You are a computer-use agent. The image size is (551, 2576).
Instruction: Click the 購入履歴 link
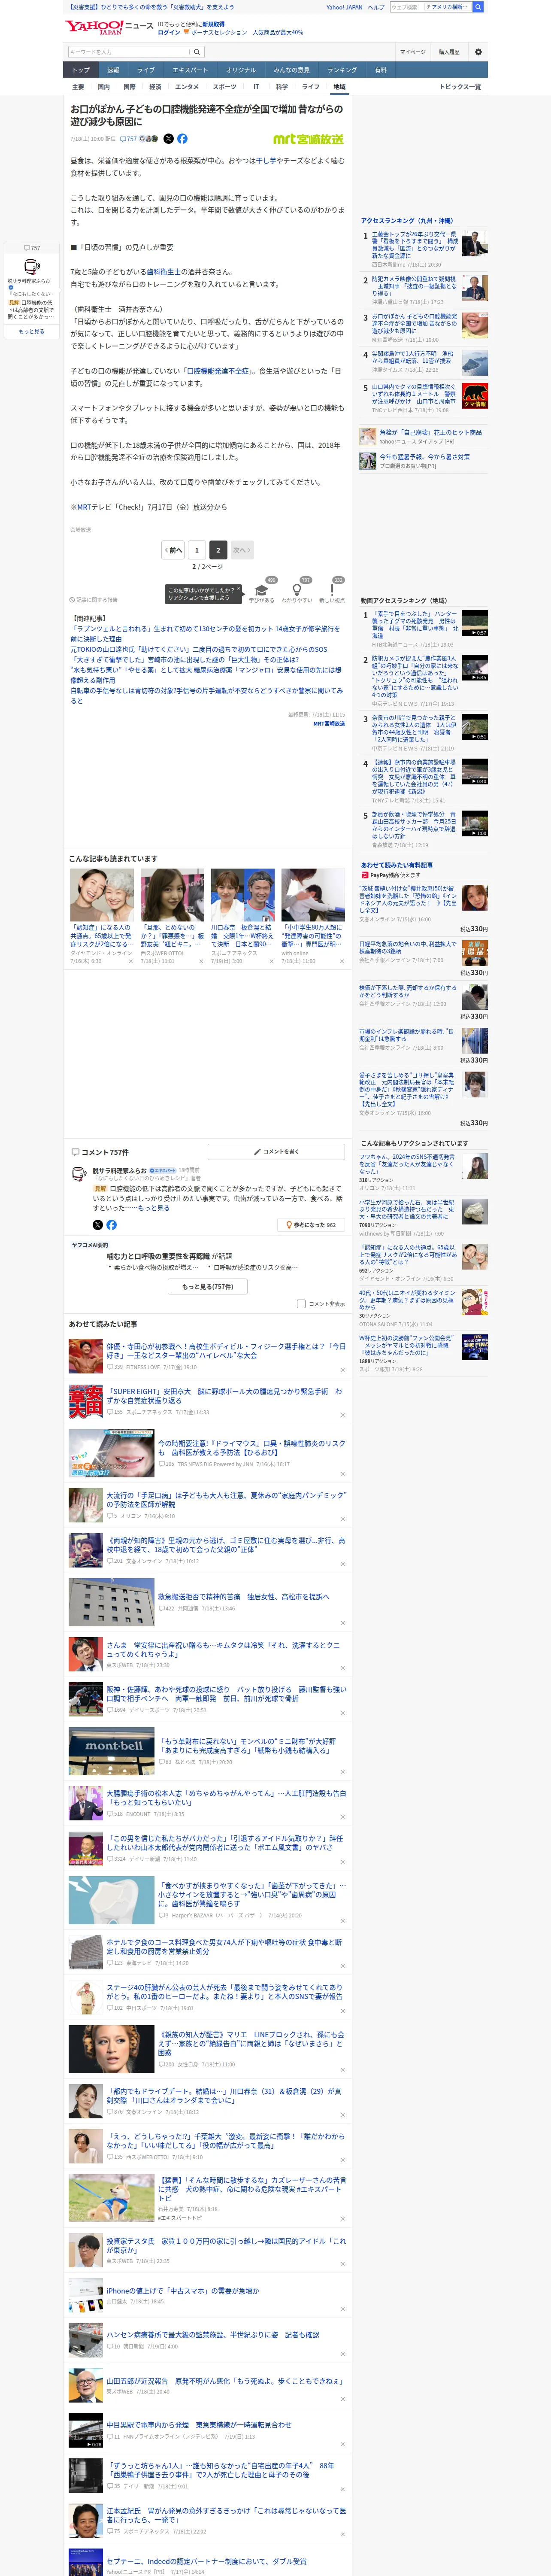tap(449, 52)
